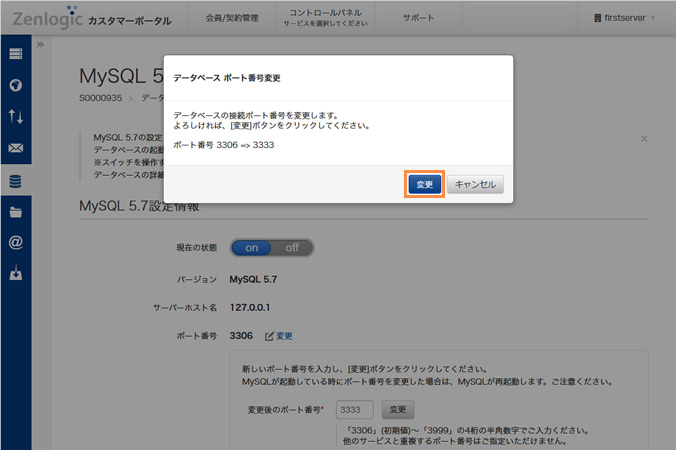Open the @ symbol sidebar icon
The width and height of the screenshot is (676, 450).
pos(16,242)
